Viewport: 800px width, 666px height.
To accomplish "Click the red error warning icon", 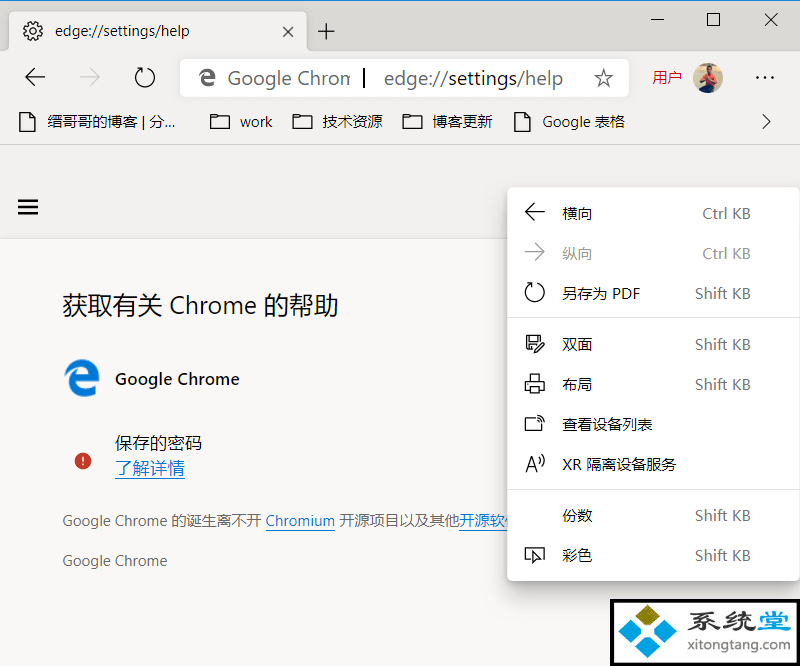I will [x=83, y=461].
